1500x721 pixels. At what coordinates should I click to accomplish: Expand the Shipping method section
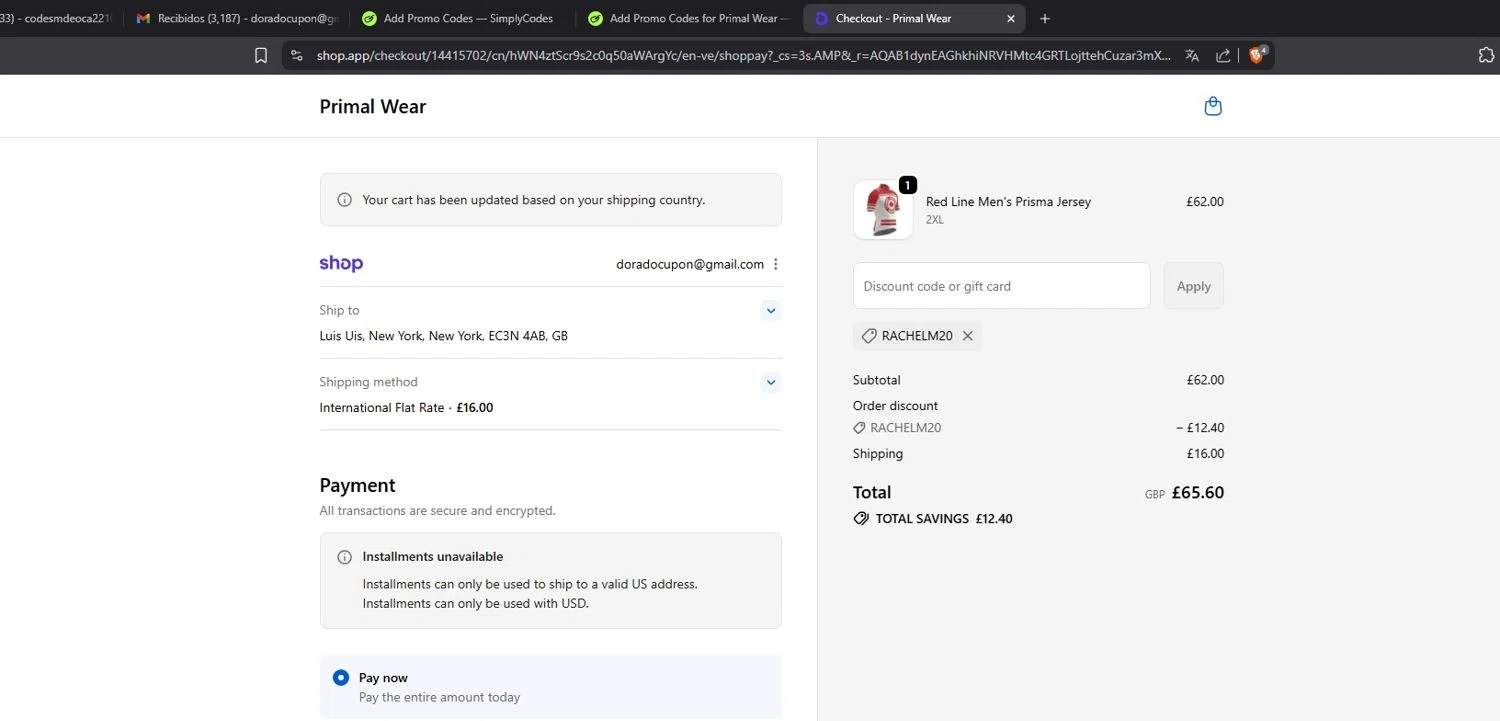pos(770,383)
